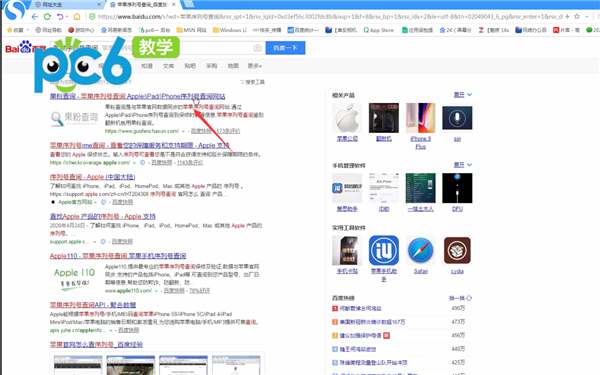Click the 百度一下 search button
This screenshot has height=375, width=600.
285,48
